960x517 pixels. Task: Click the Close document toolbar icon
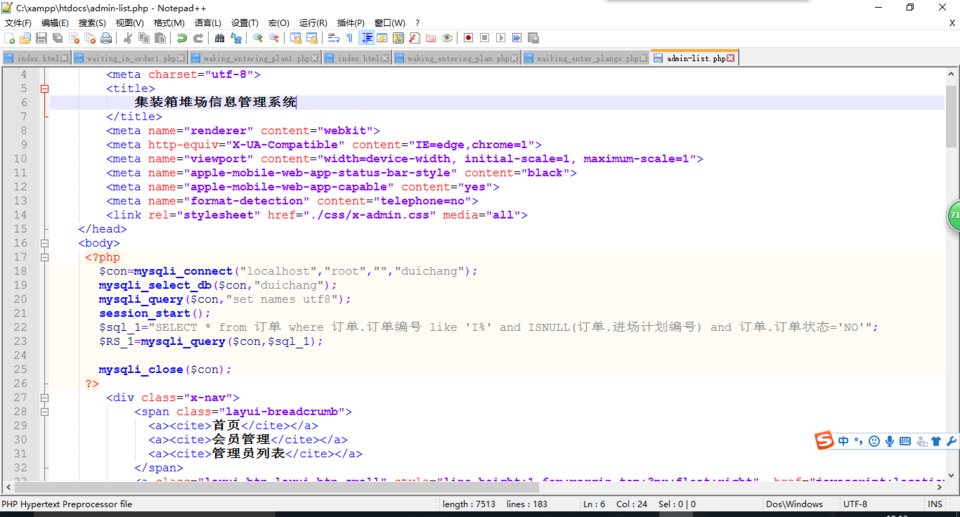pos(74,38)
